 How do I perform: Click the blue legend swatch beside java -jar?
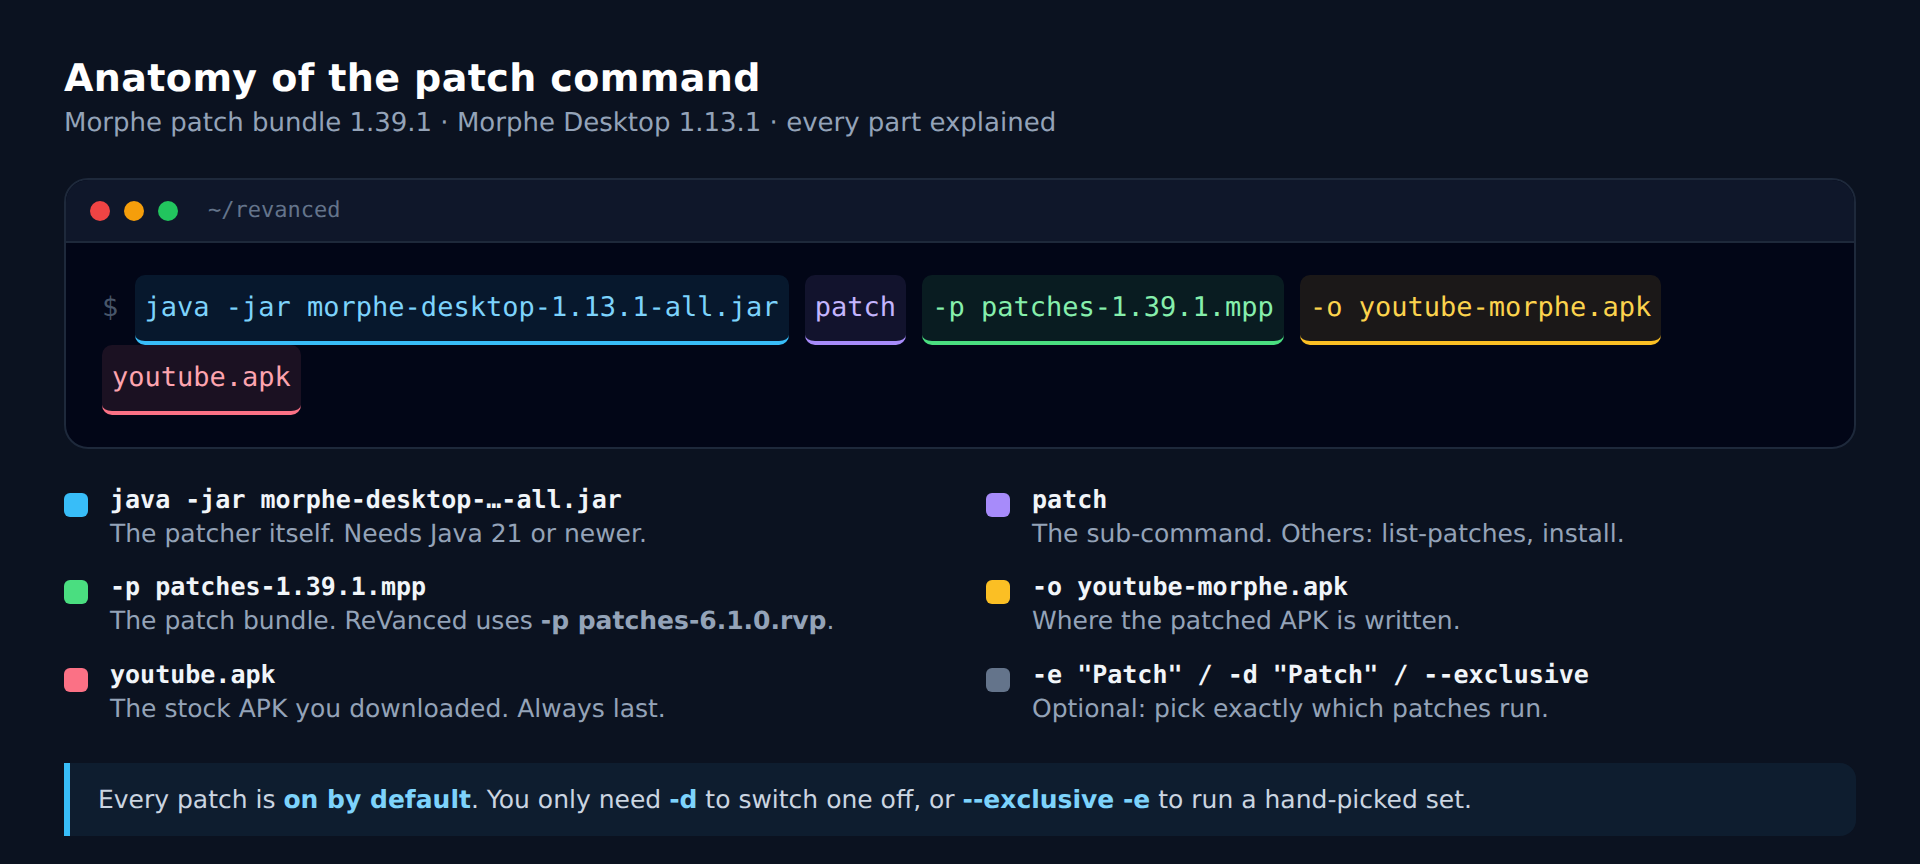[76, 505]
